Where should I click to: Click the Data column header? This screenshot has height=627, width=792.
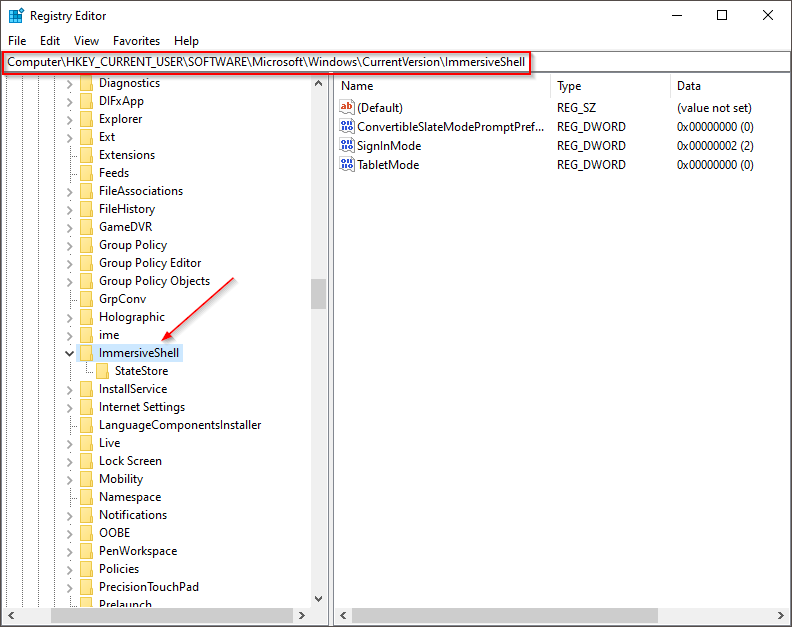coord(730,86)
